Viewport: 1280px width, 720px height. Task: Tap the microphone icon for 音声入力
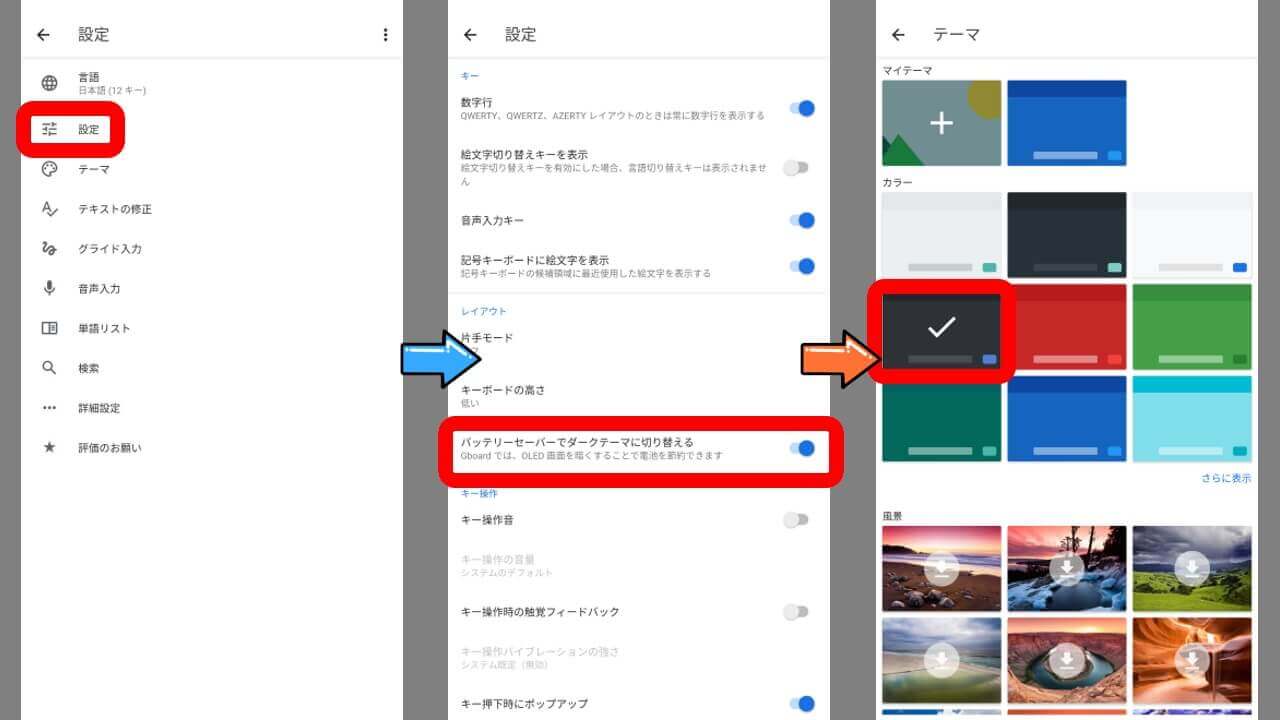(49, 288)
